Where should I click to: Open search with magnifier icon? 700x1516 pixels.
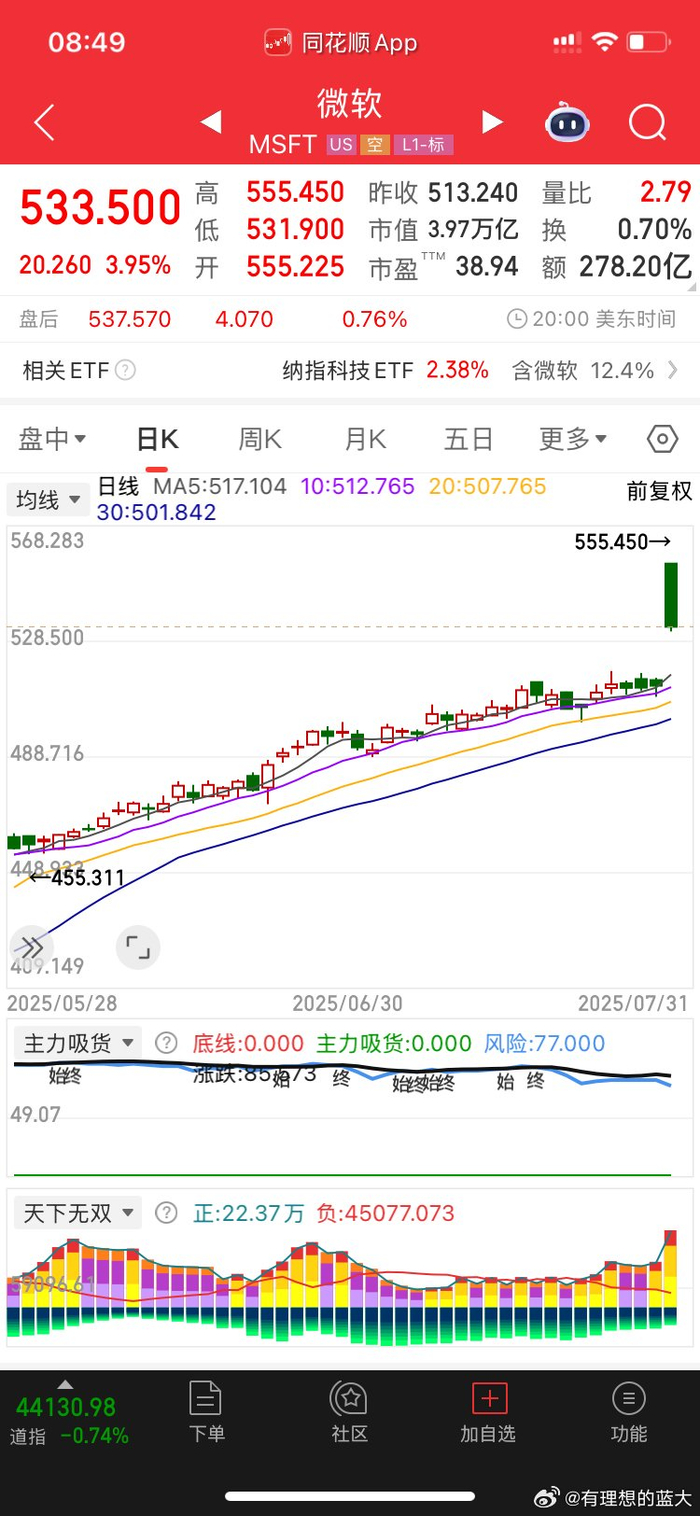point(647,123)
